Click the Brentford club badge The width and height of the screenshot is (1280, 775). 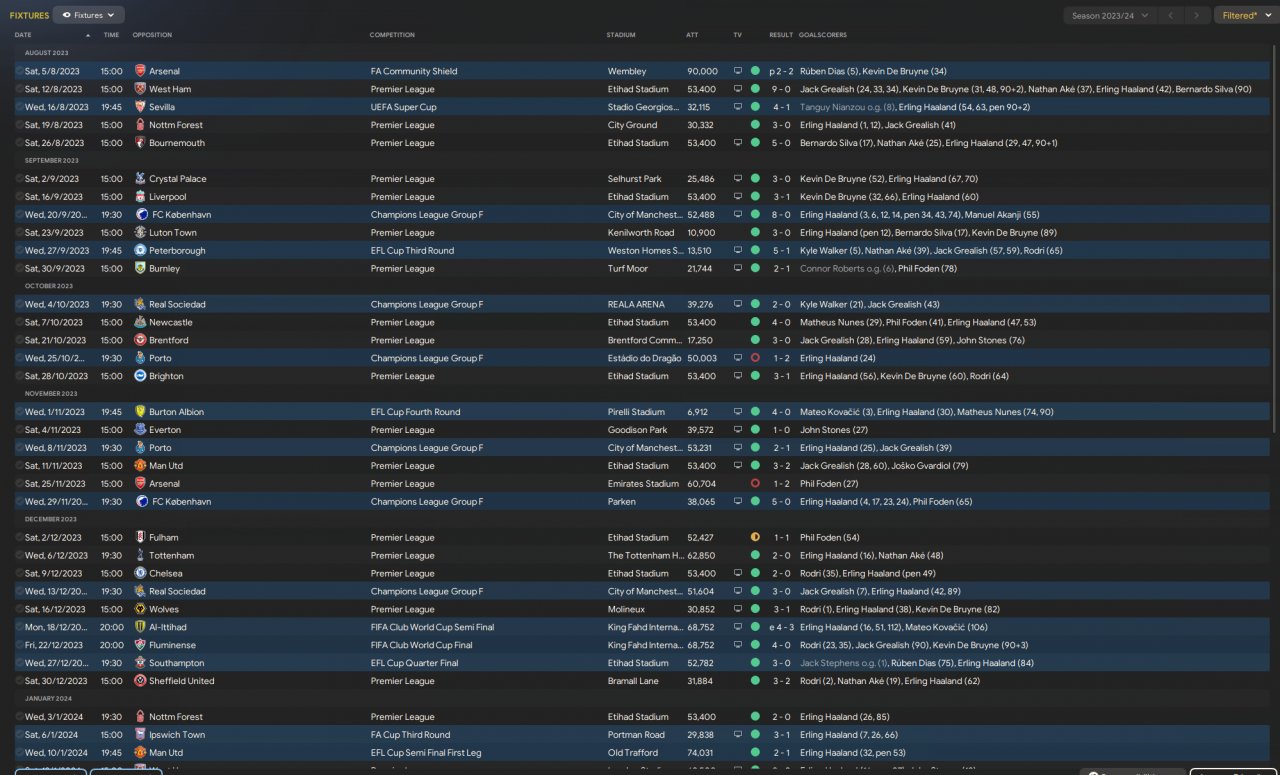point(140,341)
